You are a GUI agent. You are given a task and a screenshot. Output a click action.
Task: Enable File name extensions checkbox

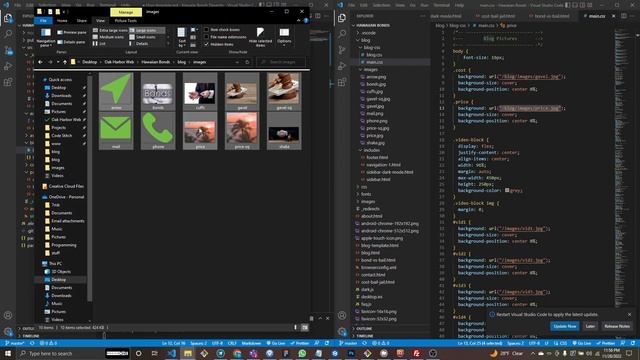pyautogui.click(x=207, y=37)
